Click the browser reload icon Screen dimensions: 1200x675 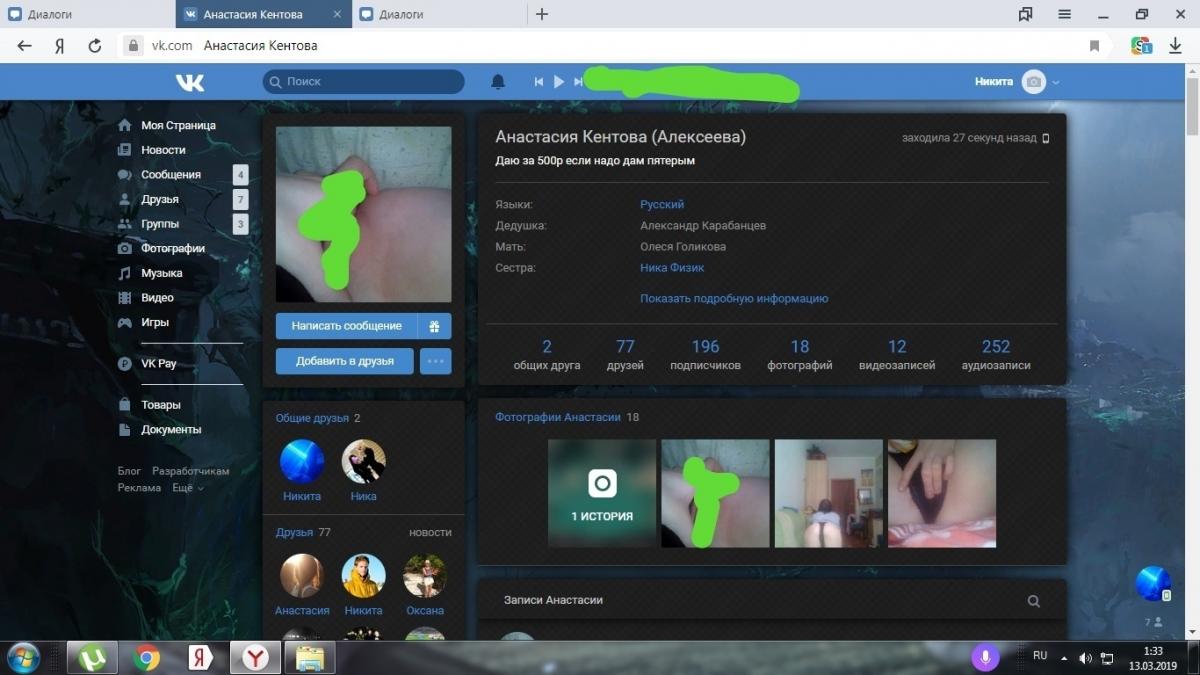[95, 46]
